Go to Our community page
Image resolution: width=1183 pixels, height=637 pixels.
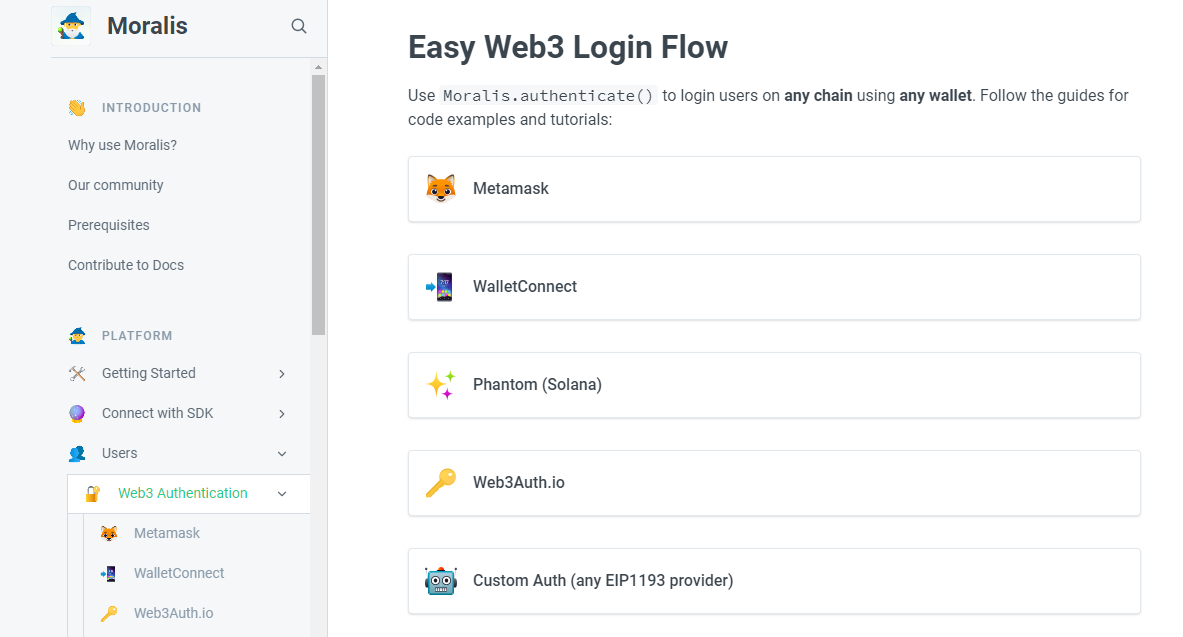coord(115,185)
